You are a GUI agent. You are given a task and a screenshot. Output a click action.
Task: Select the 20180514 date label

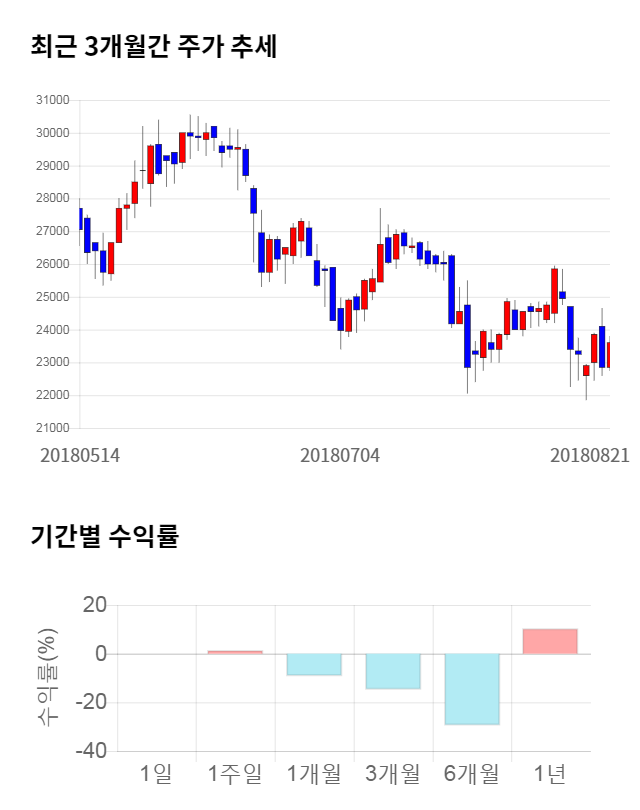point(80,455)
